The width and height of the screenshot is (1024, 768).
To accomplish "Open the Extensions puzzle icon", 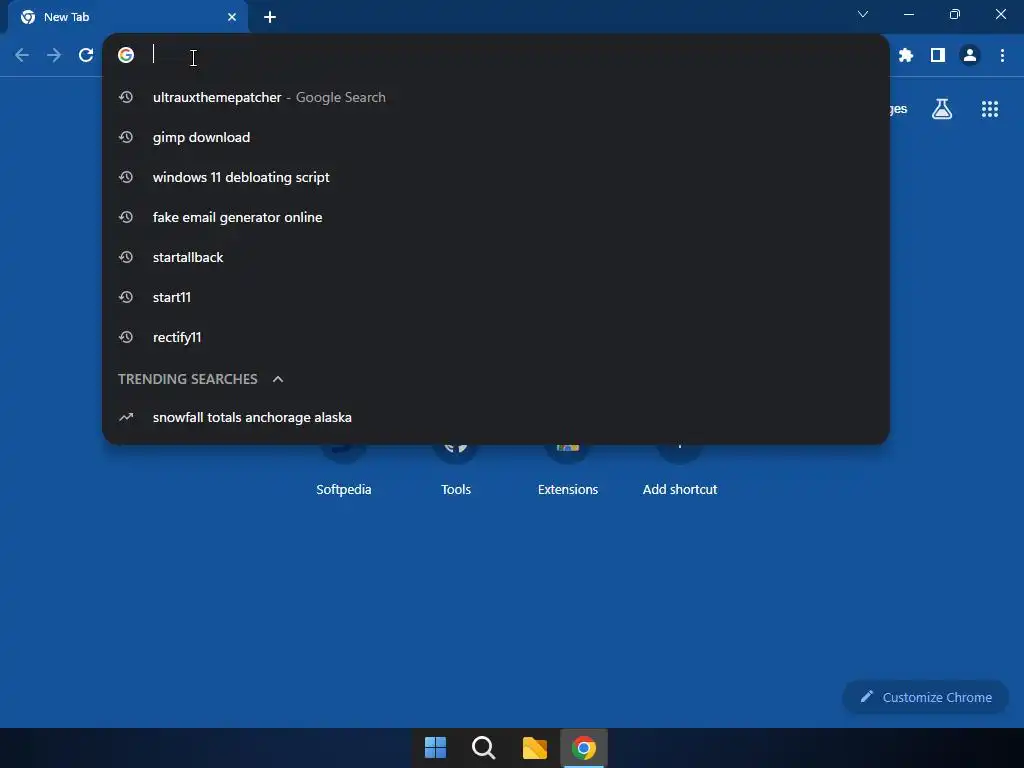I will pos(905,55).
